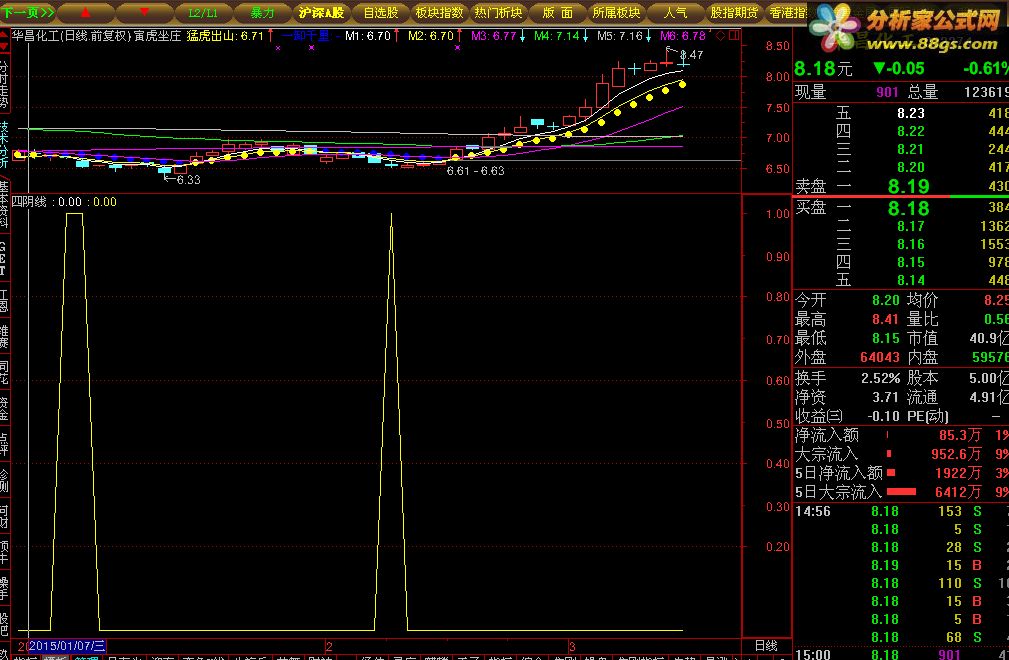Open the 江恩 side tab

point(4,301)
